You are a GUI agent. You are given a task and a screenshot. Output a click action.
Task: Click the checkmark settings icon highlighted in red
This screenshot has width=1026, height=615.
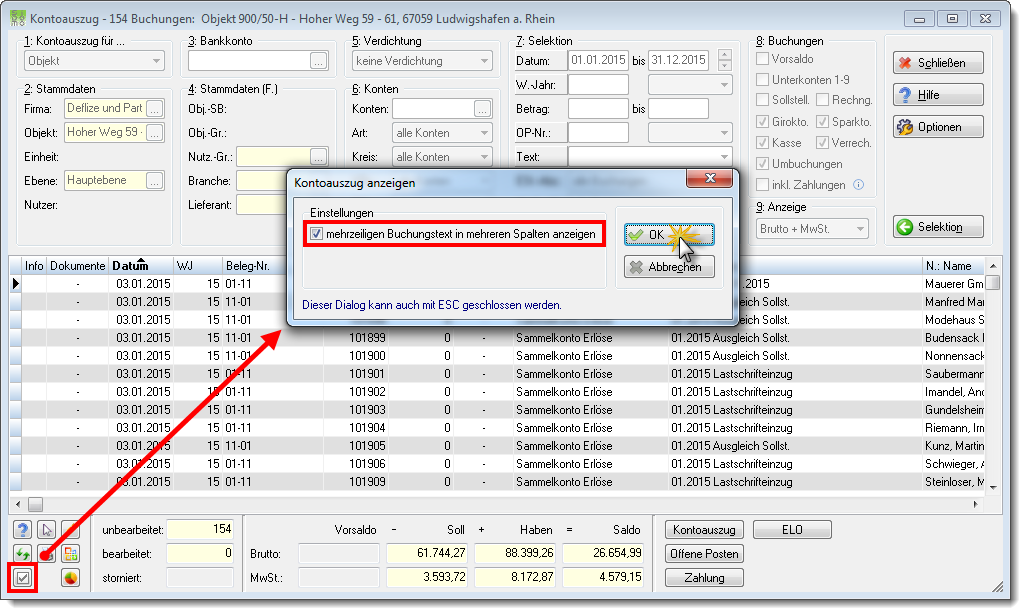[x=23, y=578]
